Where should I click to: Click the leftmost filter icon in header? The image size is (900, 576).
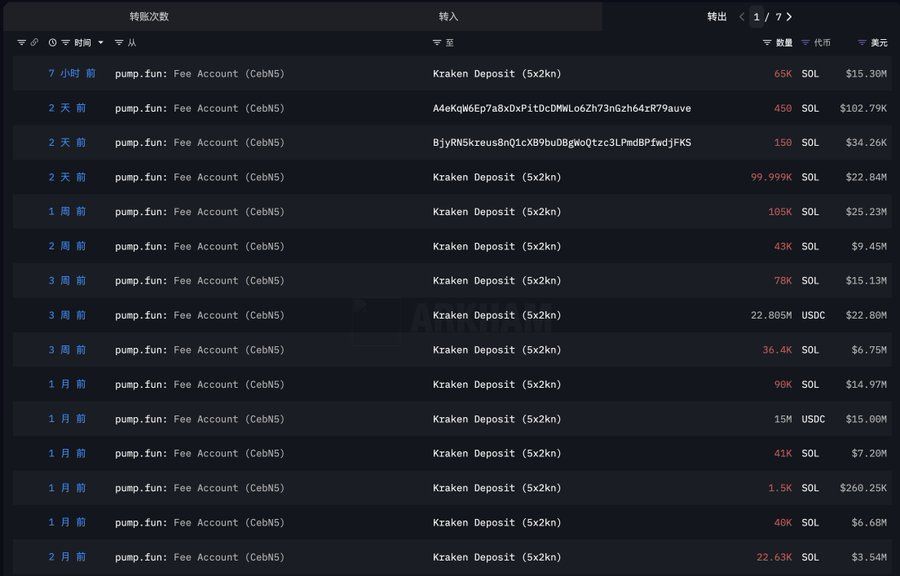(22, 43)
